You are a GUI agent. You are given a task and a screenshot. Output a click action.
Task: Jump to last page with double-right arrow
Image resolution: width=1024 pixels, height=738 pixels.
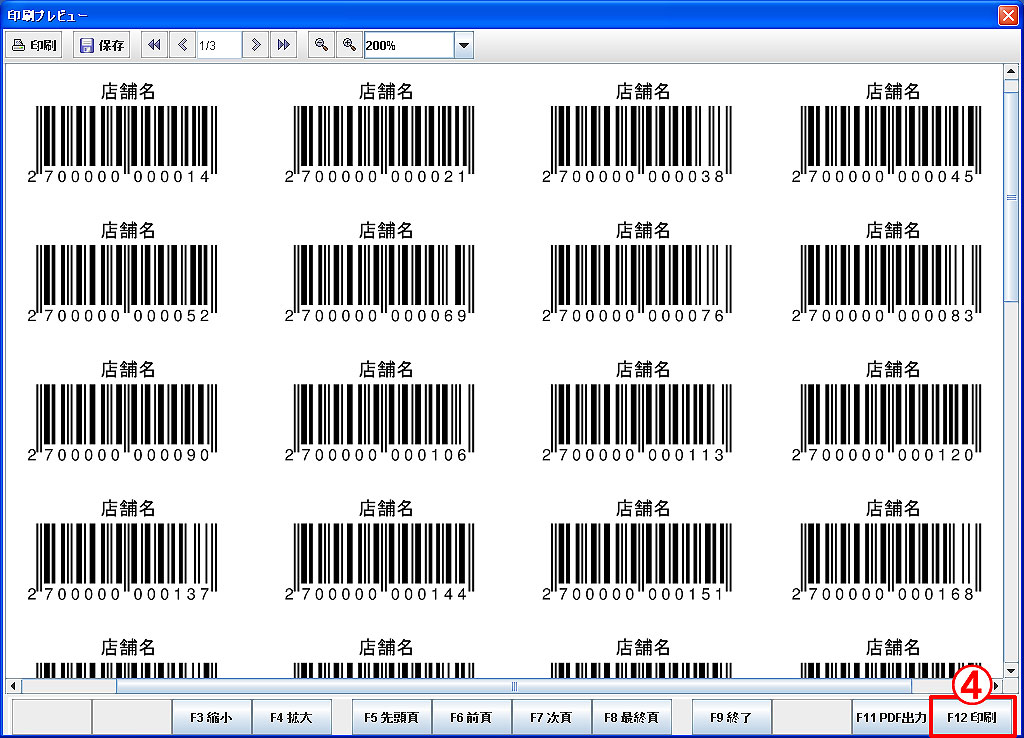tap(284, 45)
